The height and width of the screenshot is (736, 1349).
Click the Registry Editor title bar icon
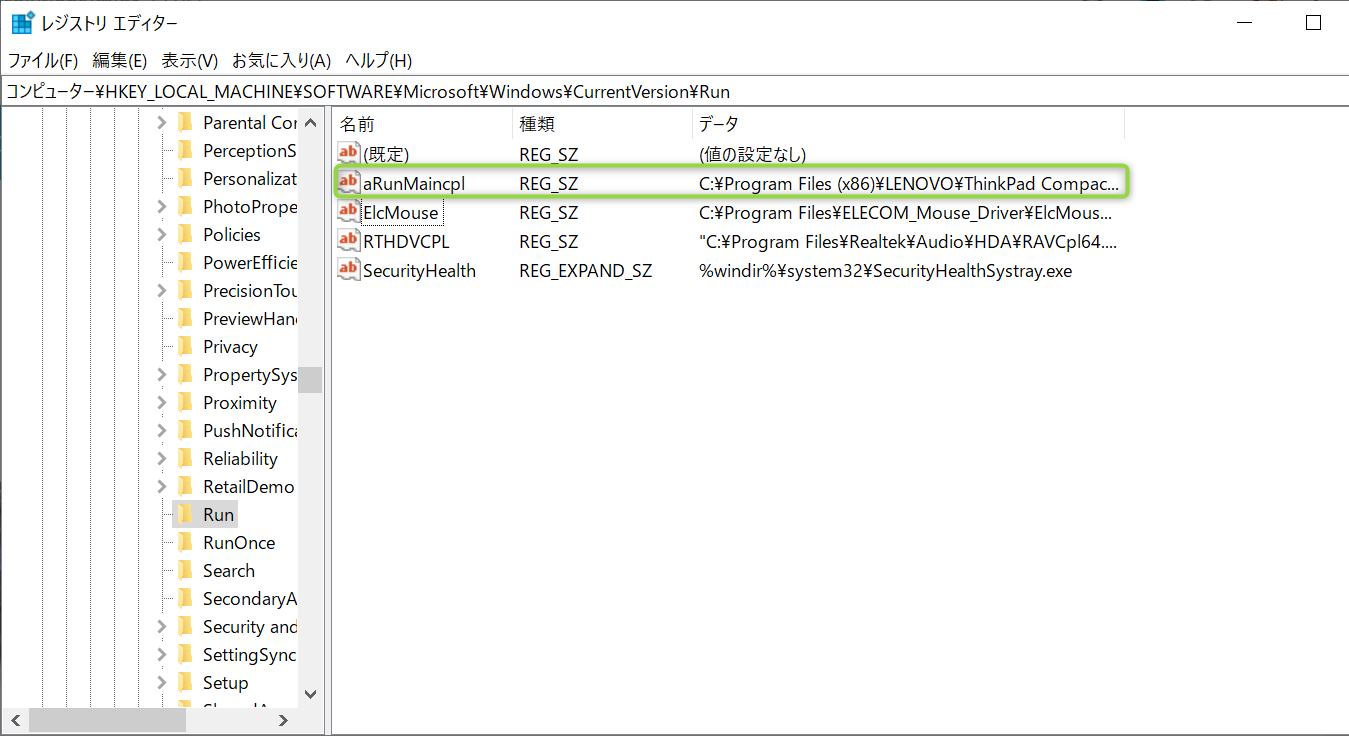point(22,23)
